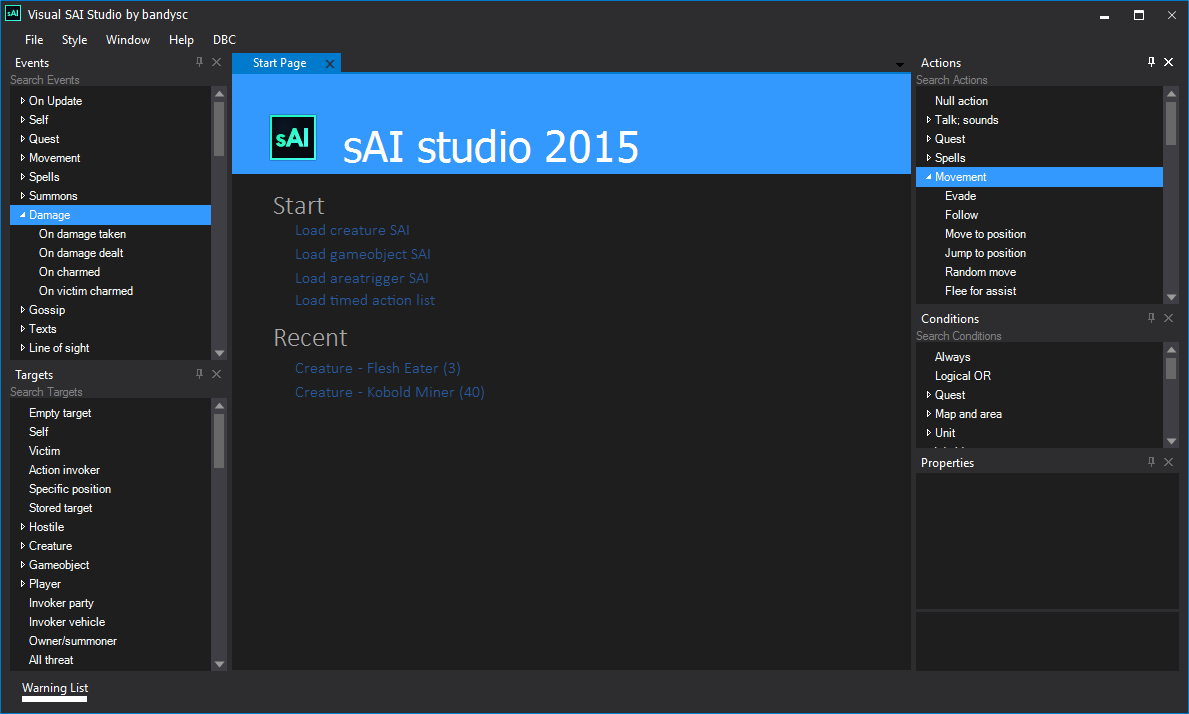This screenshot has width=1189, height=714.
Task: Select On damage dealt event
Action: [81, 252]
